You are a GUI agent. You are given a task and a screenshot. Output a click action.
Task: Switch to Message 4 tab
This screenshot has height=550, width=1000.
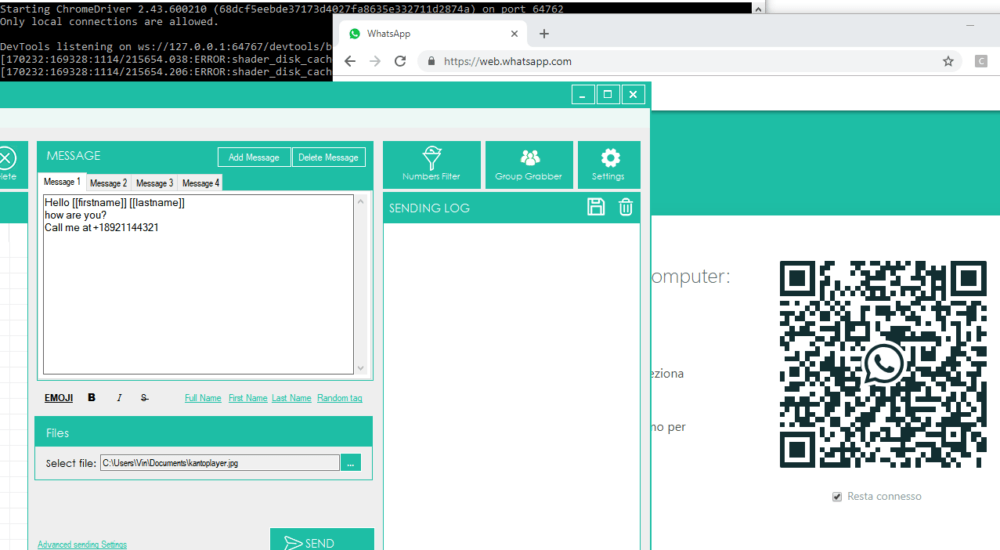[201, 183]
